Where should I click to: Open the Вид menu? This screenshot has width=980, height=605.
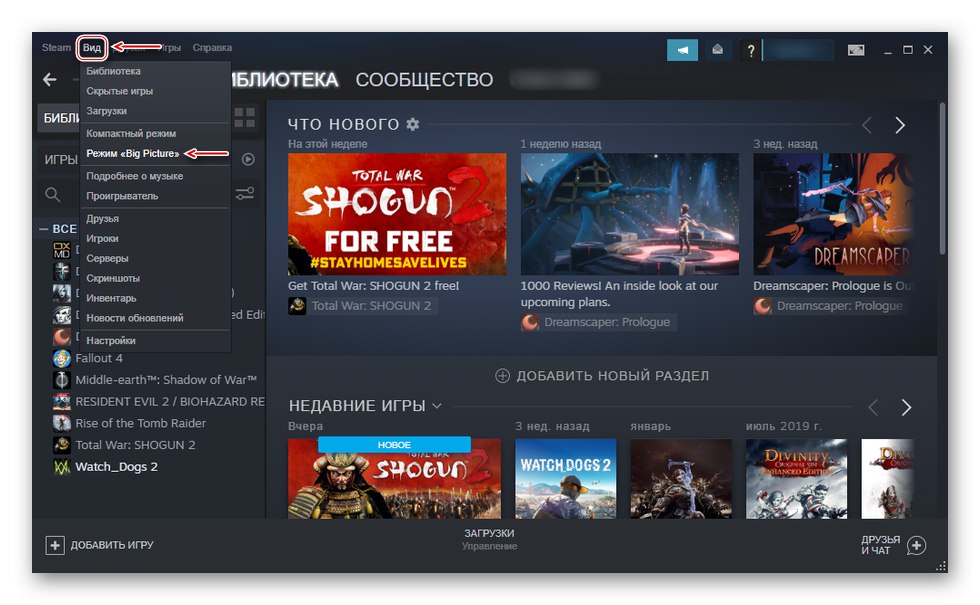92,48
